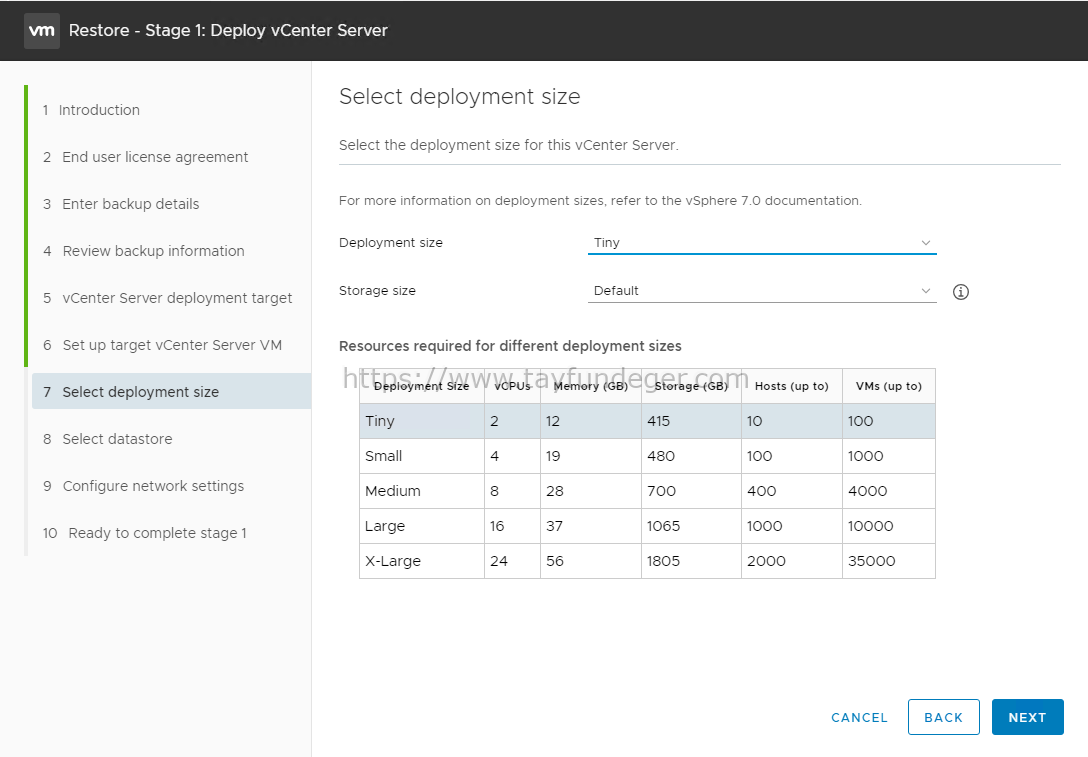Go to Ready to complete stage 1 step
Viewport: 1088px width, 757px height.
(x=144, y=534)
